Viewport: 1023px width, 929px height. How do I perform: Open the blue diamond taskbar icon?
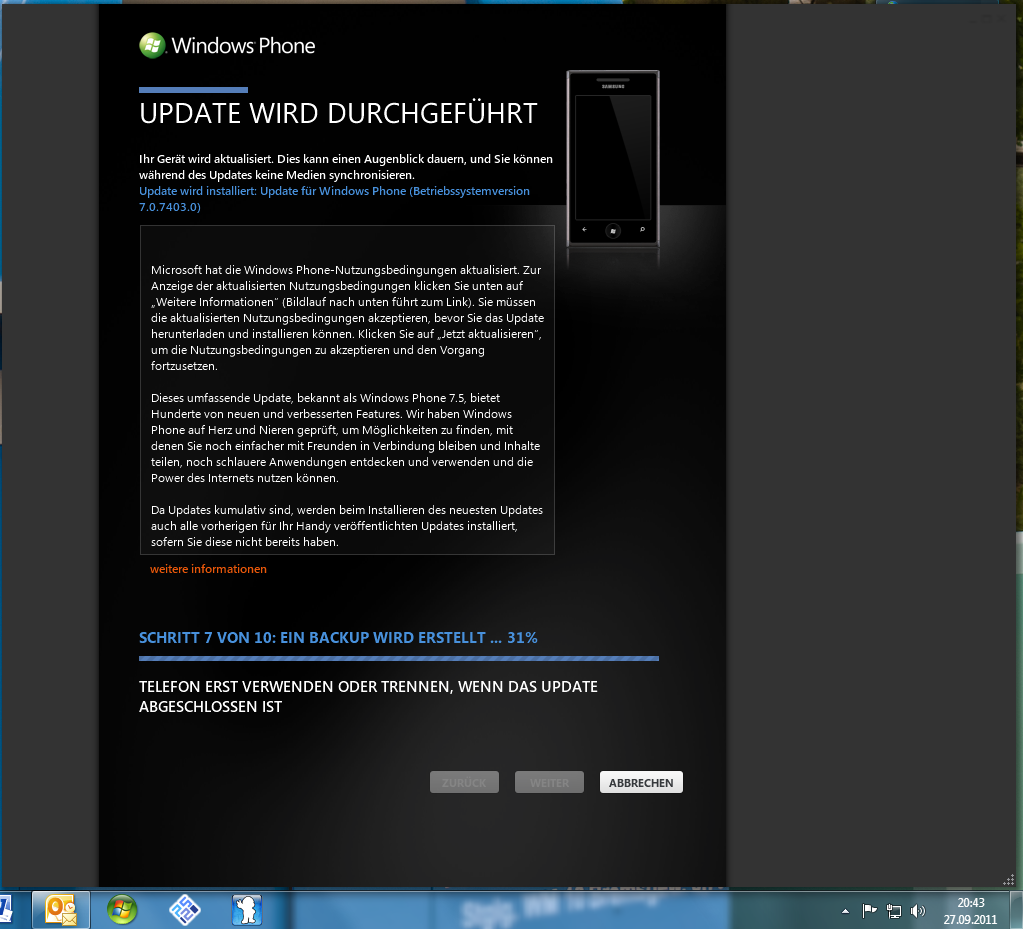tap(184, 909)
